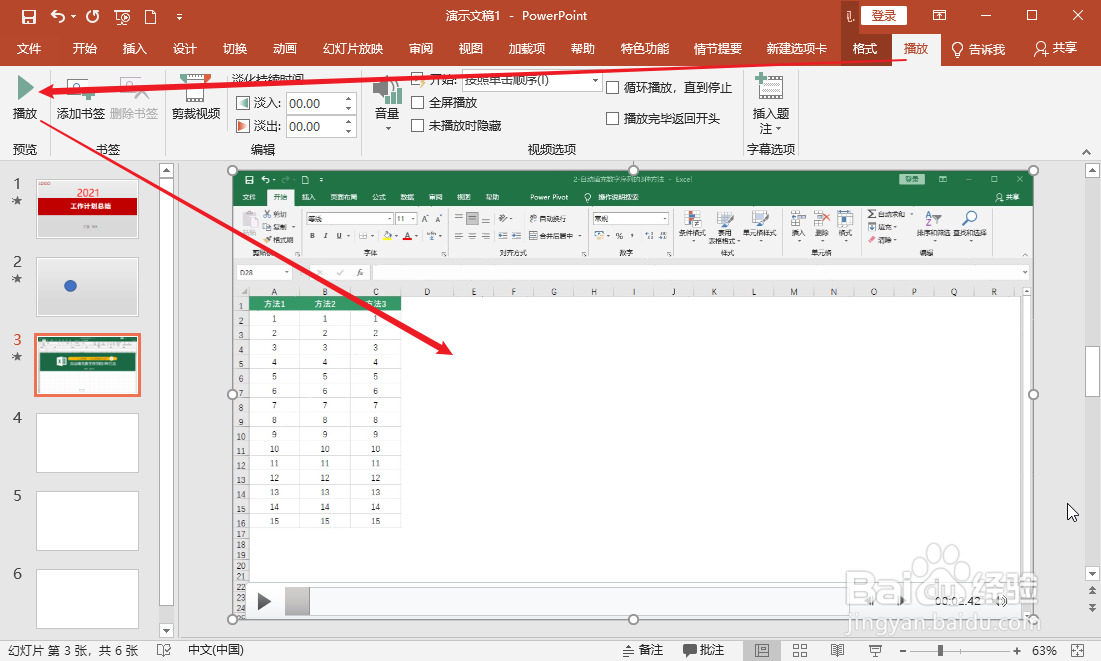Viewport: 1101px width, 661px height.
Task: Click the Comments button in status bar
Action: (703, 650)
